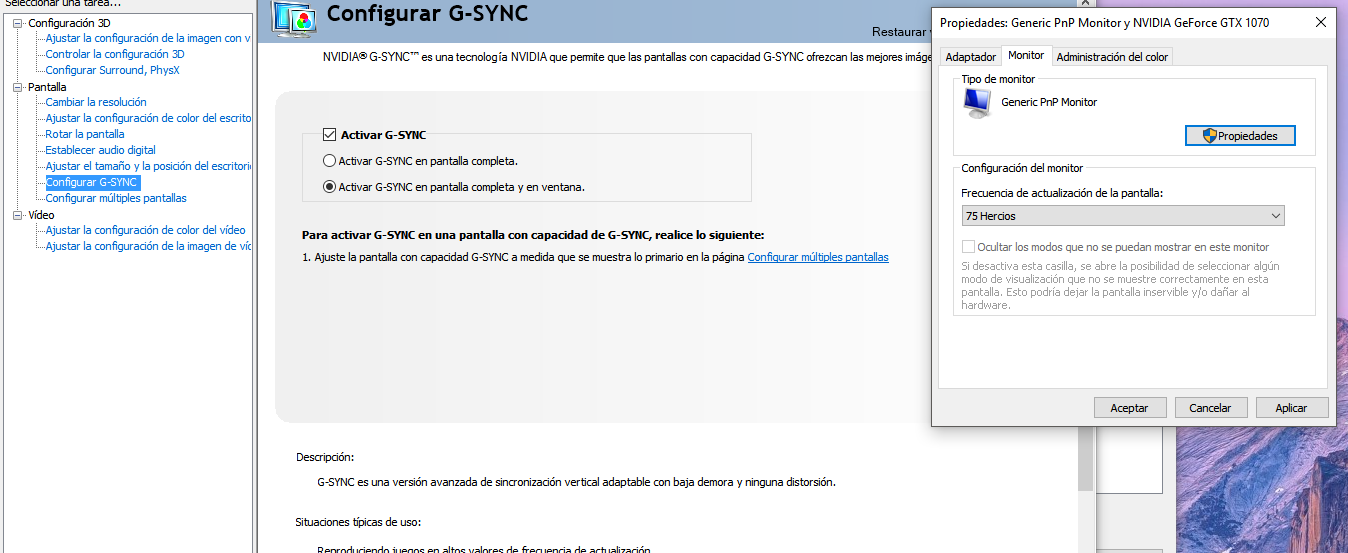
Task: Collapse the Configuración 3D tree node
Action: point(19,22)
